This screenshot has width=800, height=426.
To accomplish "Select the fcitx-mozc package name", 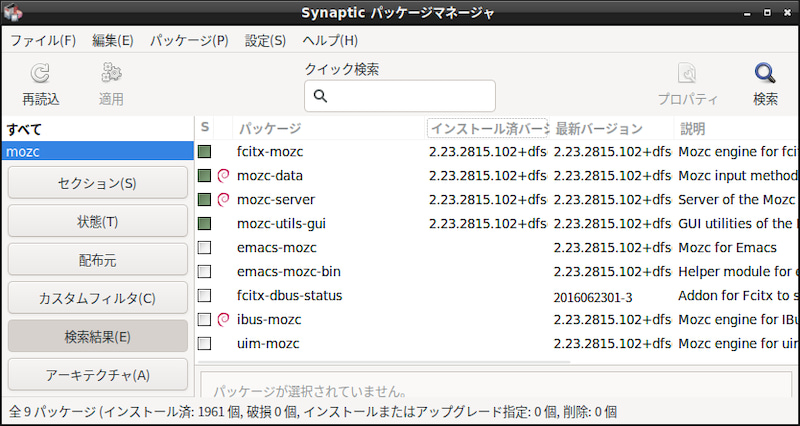I will (270, 152).
